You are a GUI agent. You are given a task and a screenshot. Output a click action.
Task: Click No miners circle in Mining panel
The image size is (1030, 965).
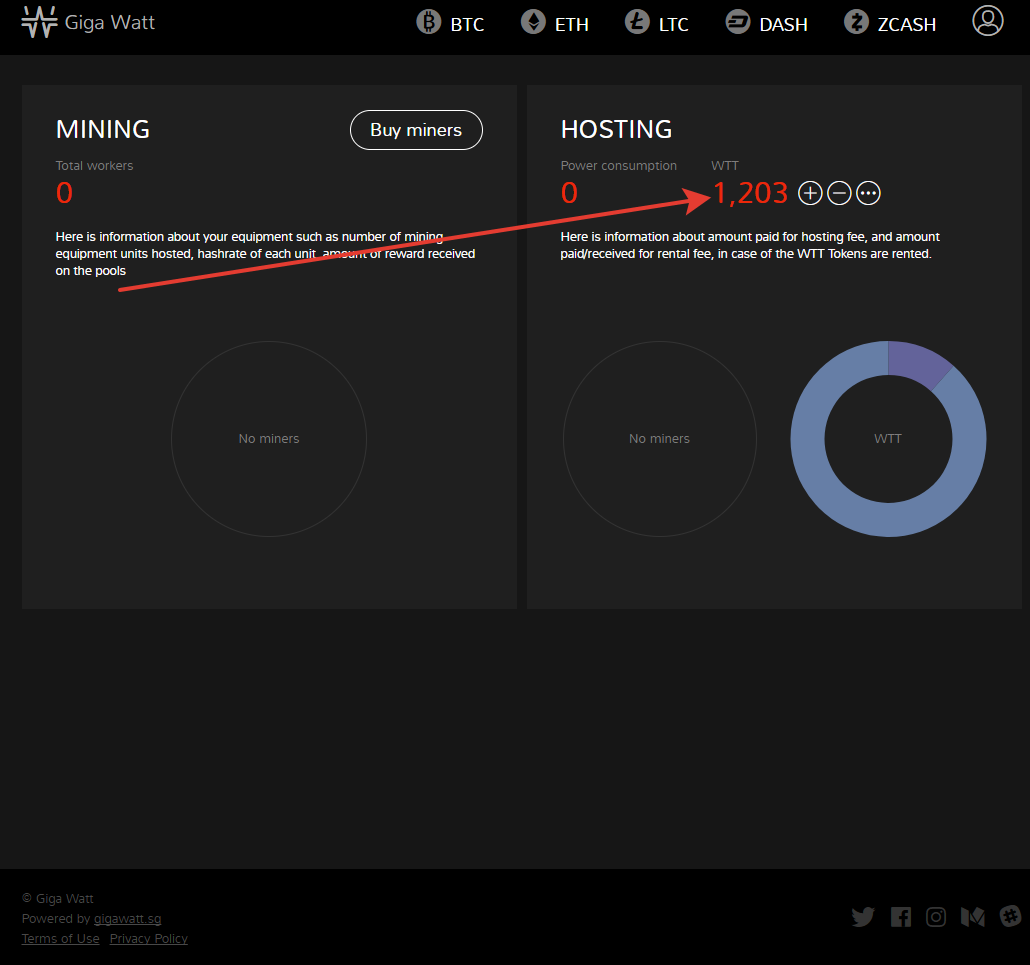[x=269, y=439]
